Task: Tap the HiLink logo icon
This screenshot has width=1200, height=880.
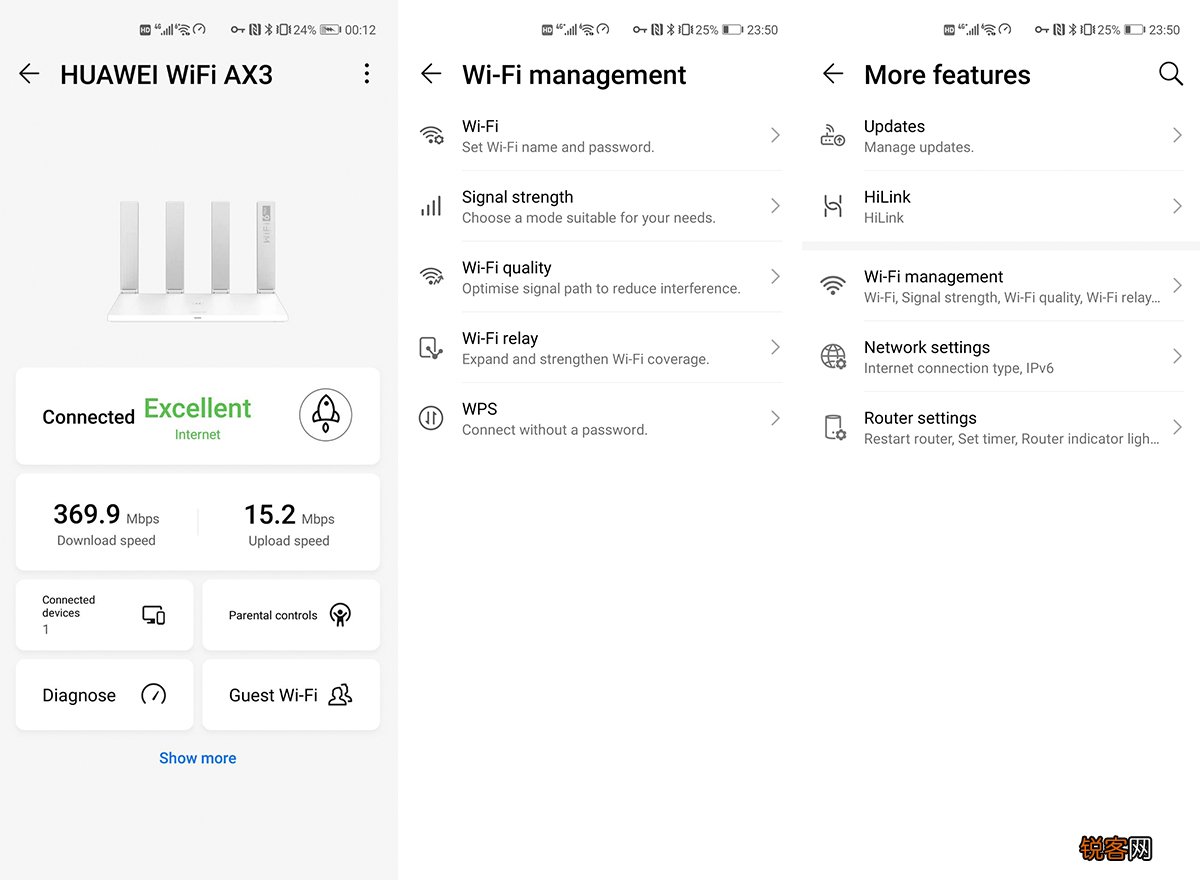Action: pyautogui.click(x=833, y=207)
